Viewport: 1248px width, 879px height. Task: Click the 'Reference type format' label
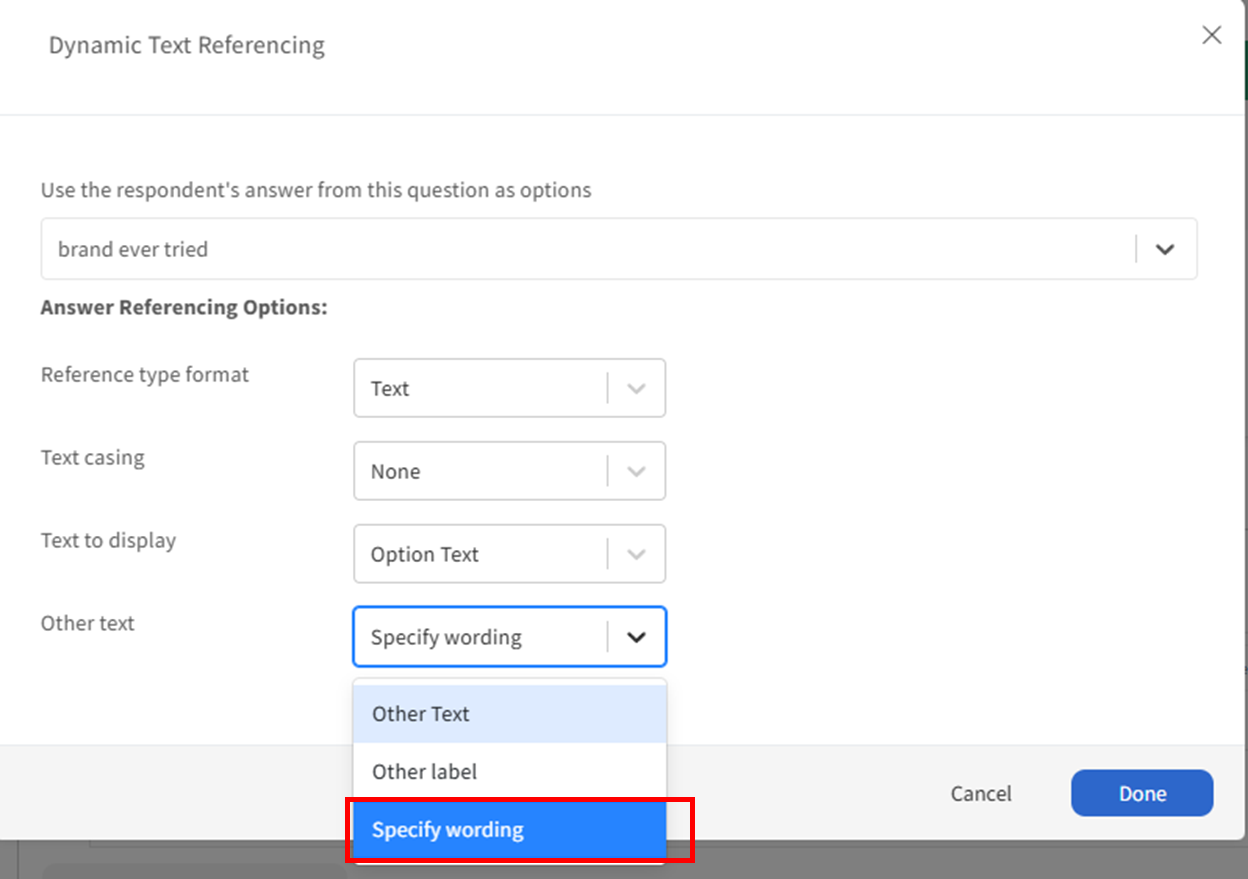145,375
